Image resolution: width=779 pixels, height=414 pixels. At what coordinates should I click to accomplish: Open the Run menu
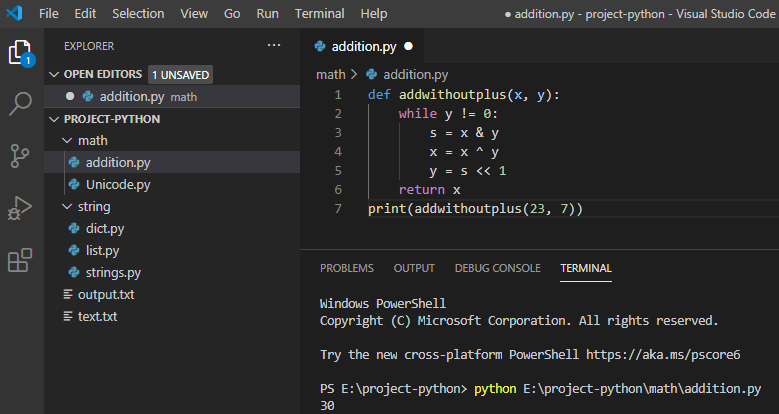pyautogui.click(x=267, y=13)
